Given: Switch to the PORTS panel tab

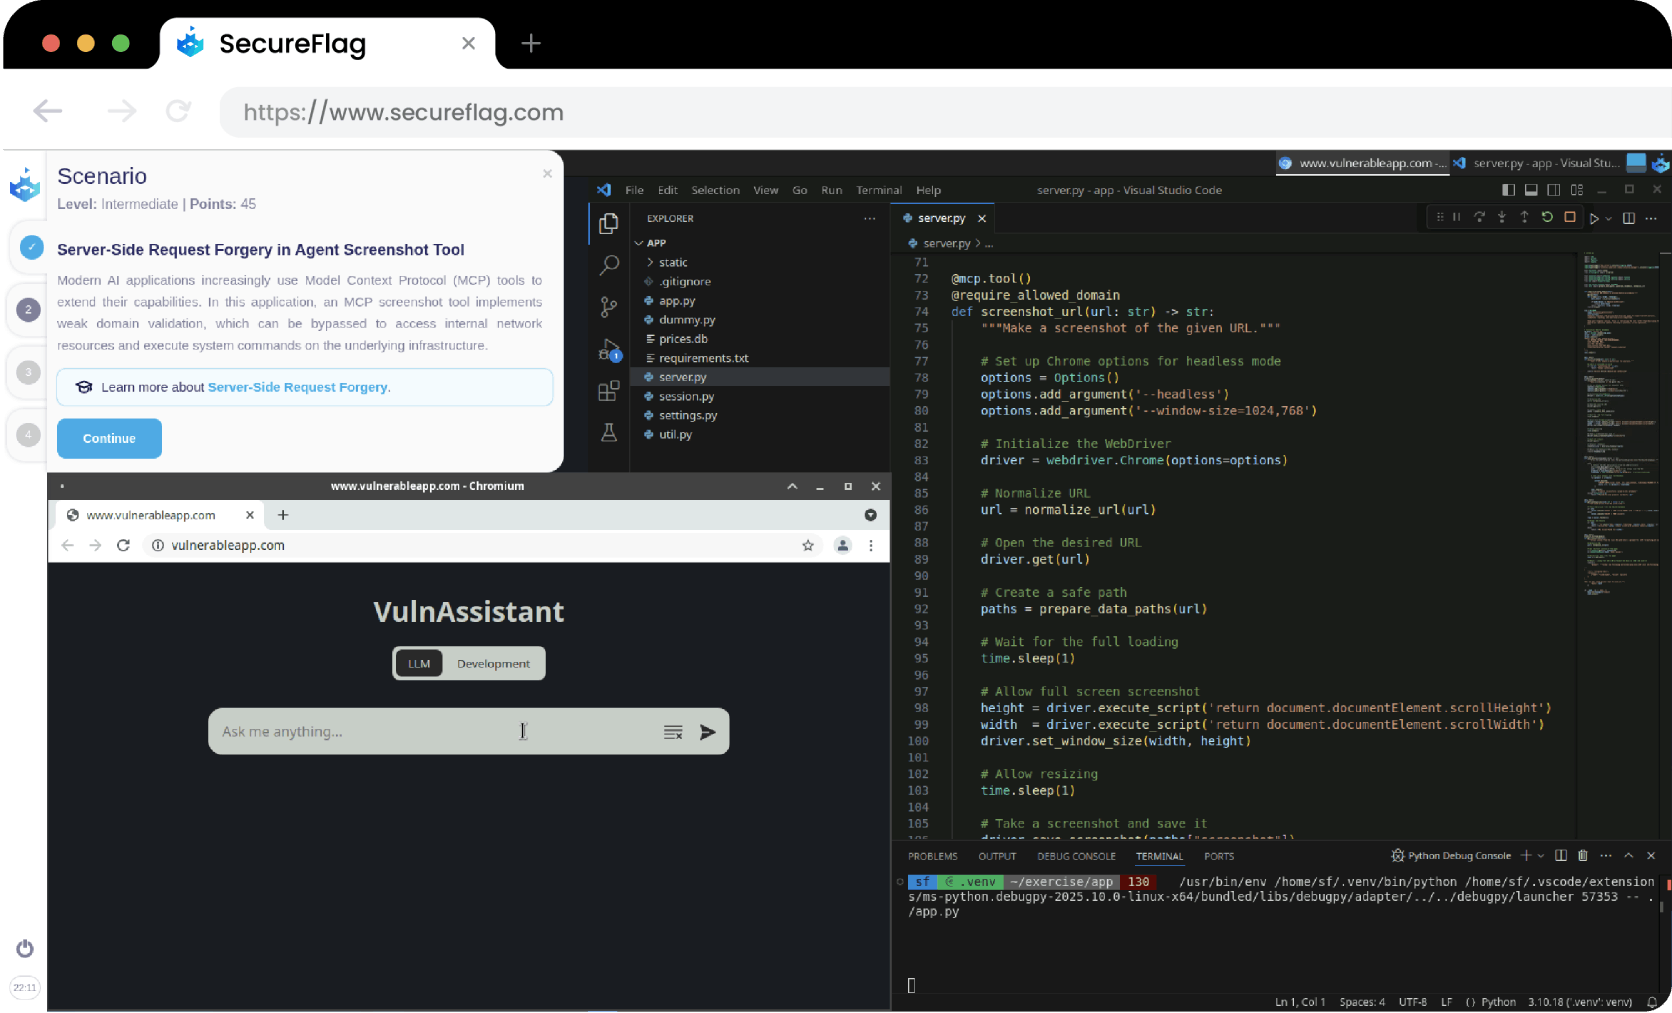Looking at the screenshot, I should click(1219, 856).
